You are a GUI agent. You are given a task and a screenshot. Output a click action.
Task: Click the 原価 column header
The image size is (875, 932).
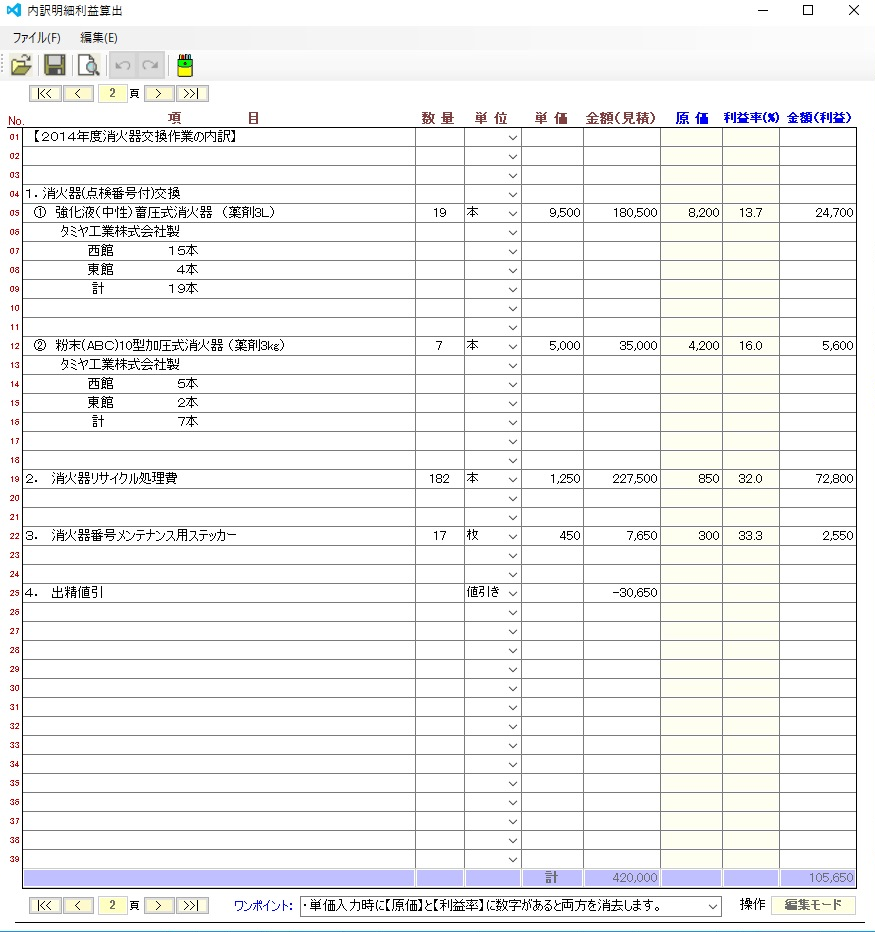[692, 118]
